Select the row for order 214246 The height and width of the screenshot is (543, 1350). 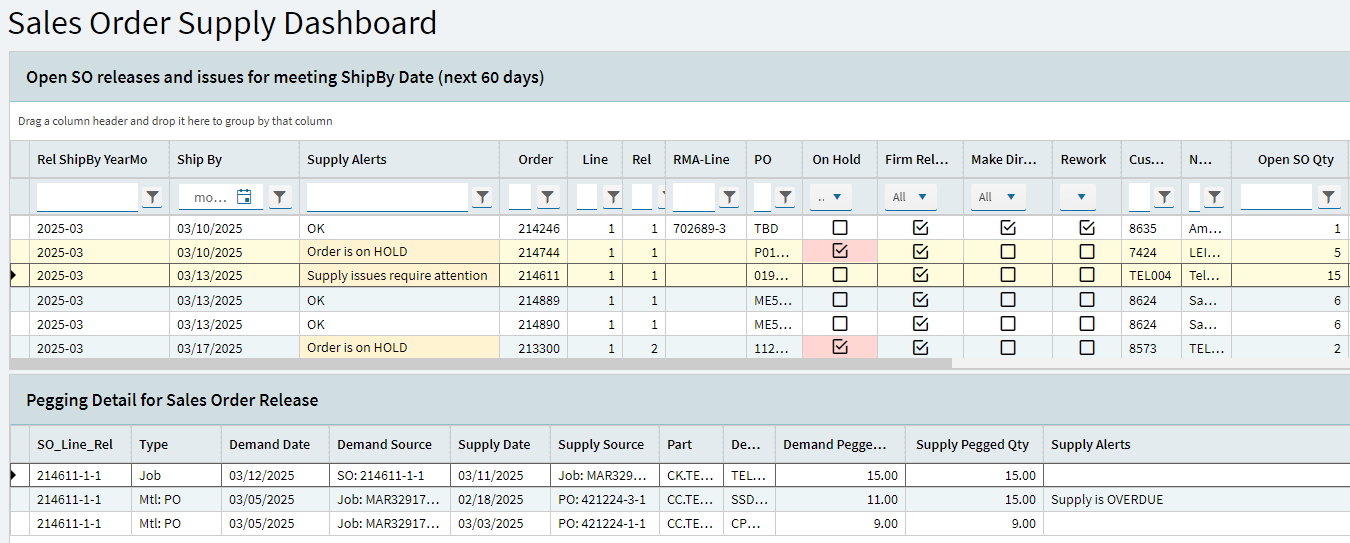coord(679,227)
